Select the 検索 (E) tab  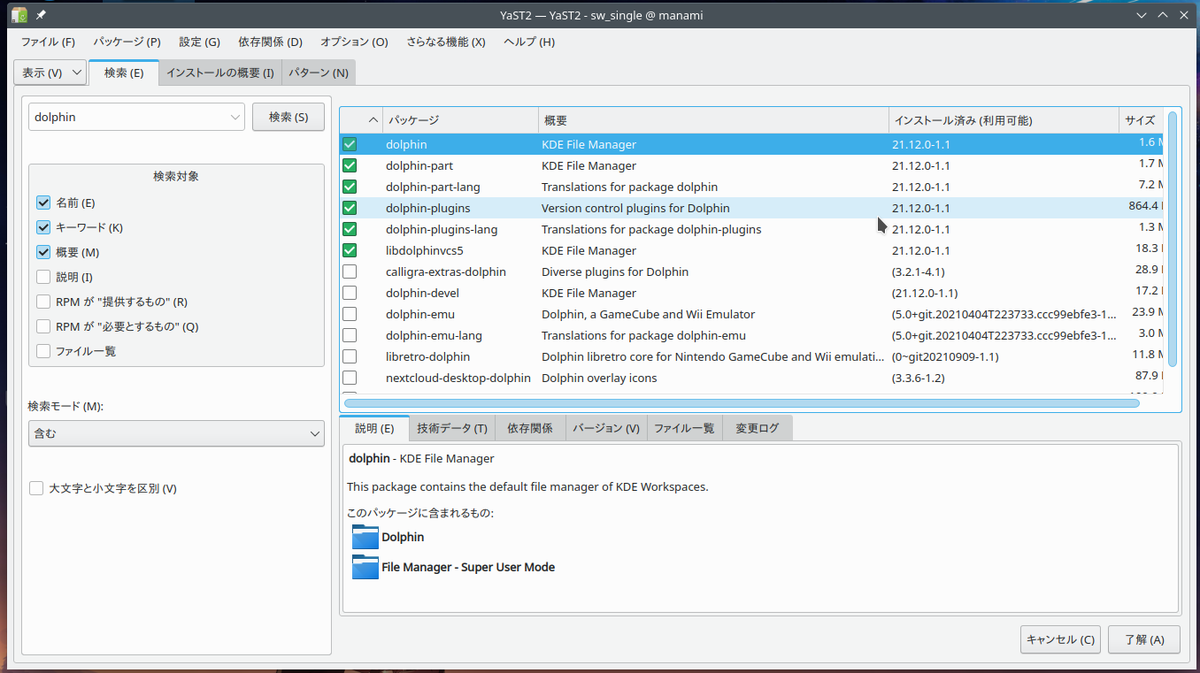pyautogui.click(x=124, y=72)
